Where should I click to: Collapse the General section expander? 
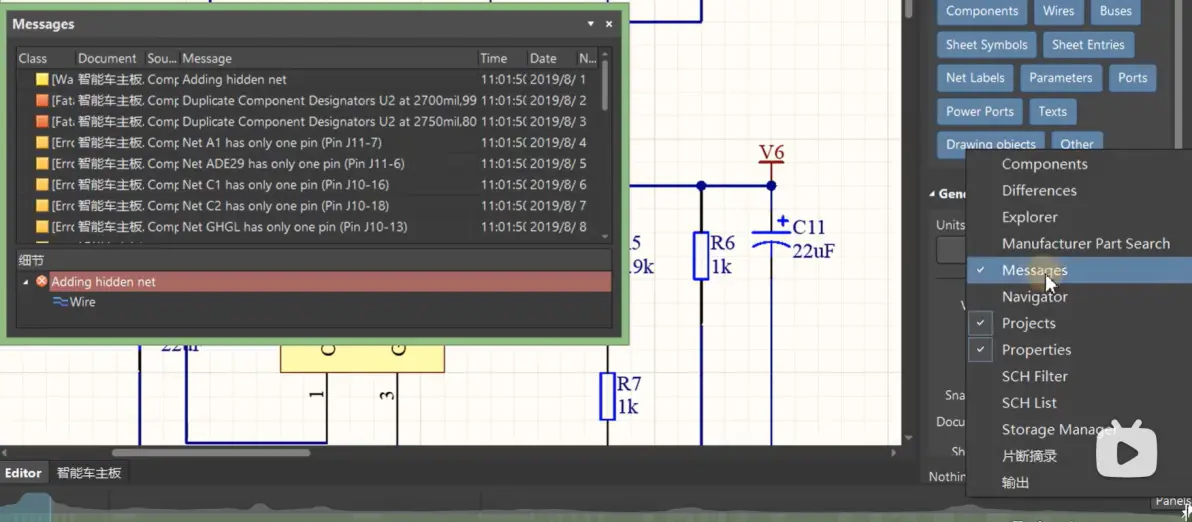[x=933, y=195]
